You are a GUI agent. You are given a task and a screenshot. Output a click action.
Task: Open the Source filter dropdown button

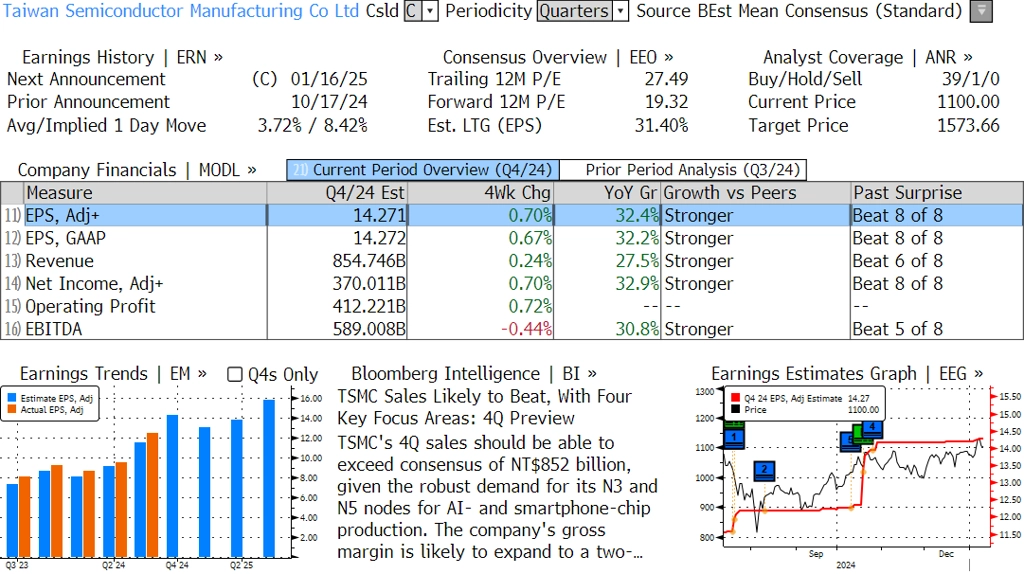tap(981, 11)
